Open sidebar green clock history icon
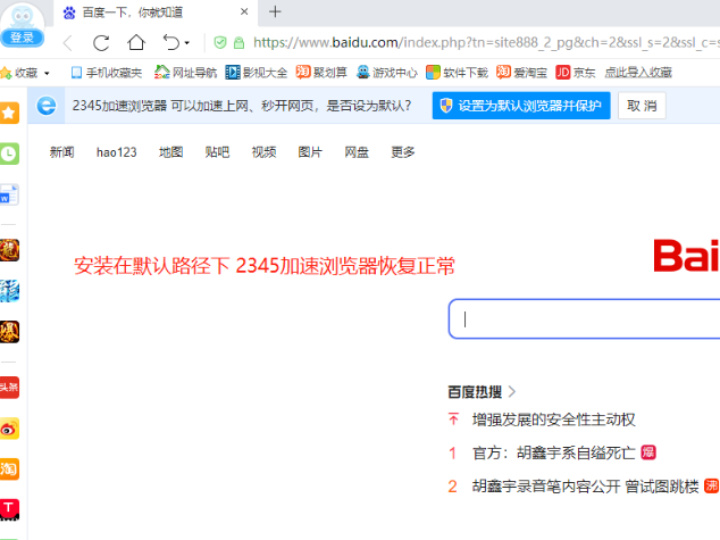720x540 pixels. tap(9, 154)
